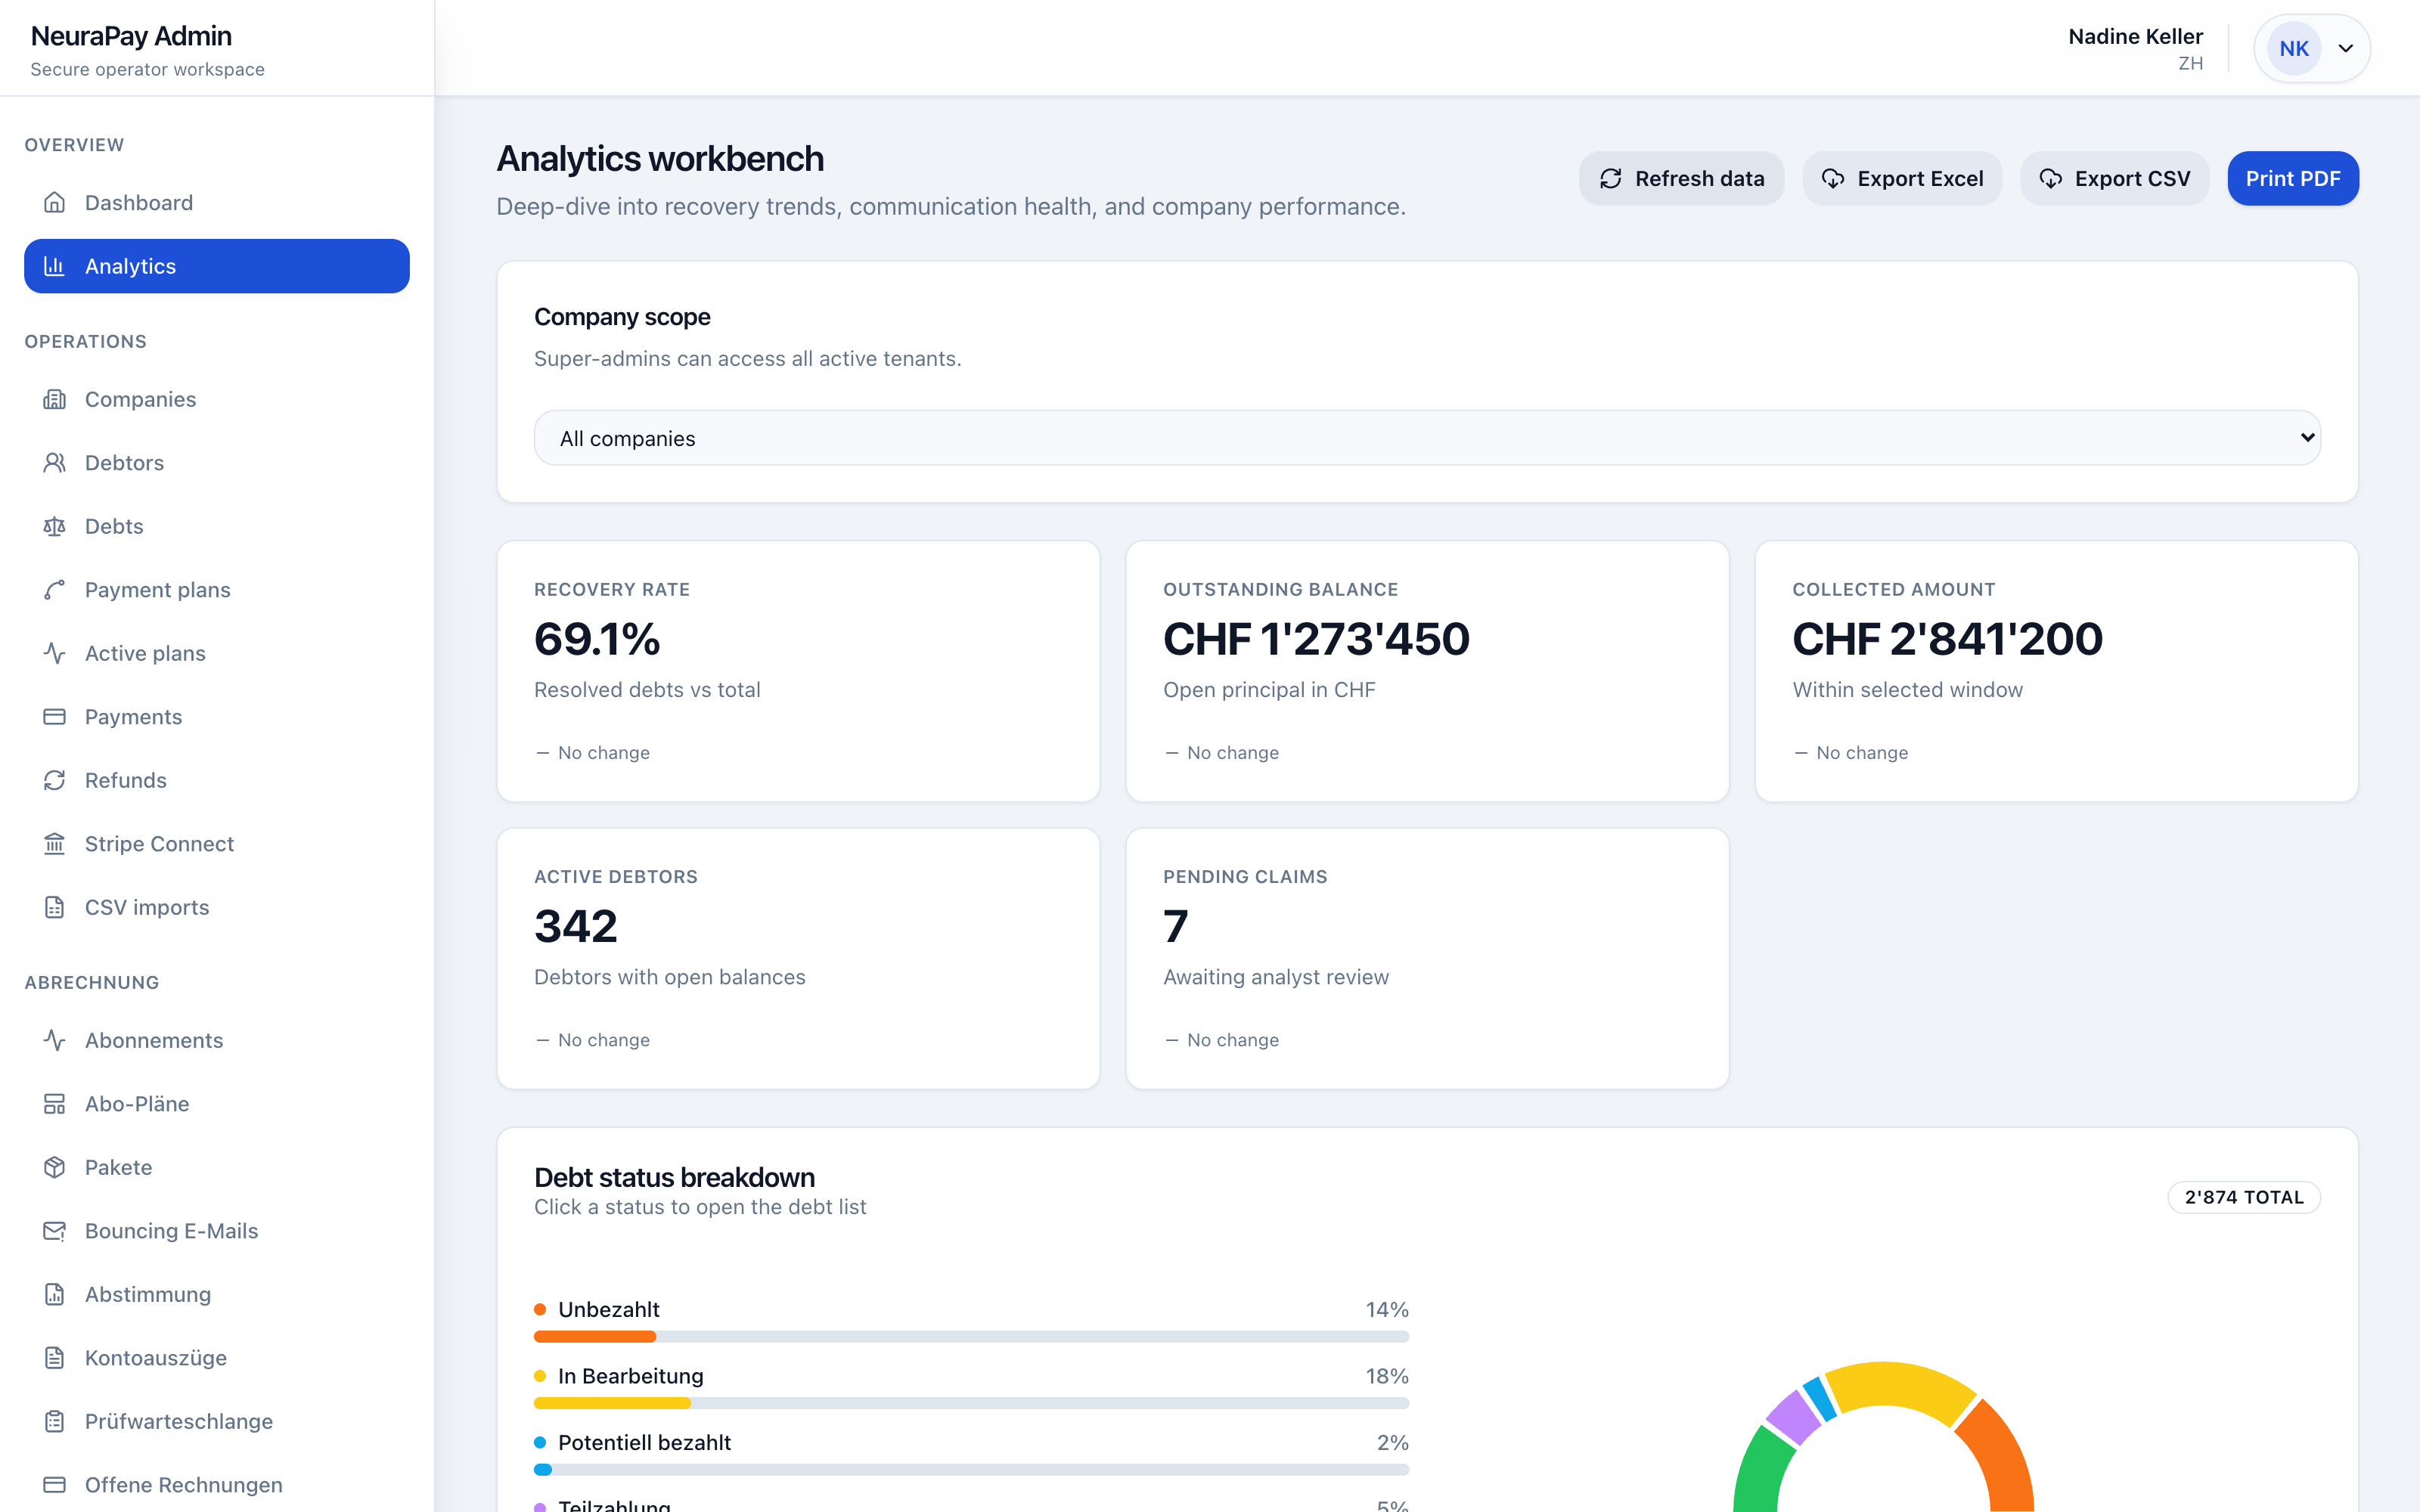Image resolution: width=2420 pixels, height=1512 pixels.
Task: Click the Payments card icon
Action: [x=54, y=717]
